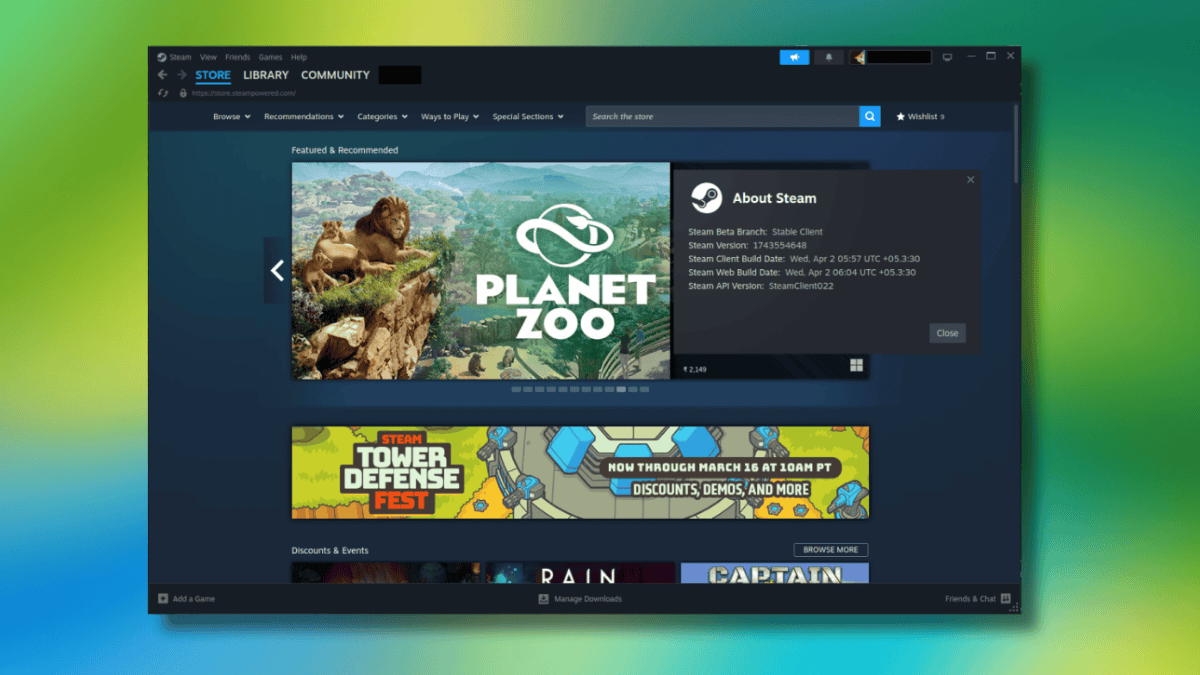Expand the Recommendations dropdown

tap(303, 117)
